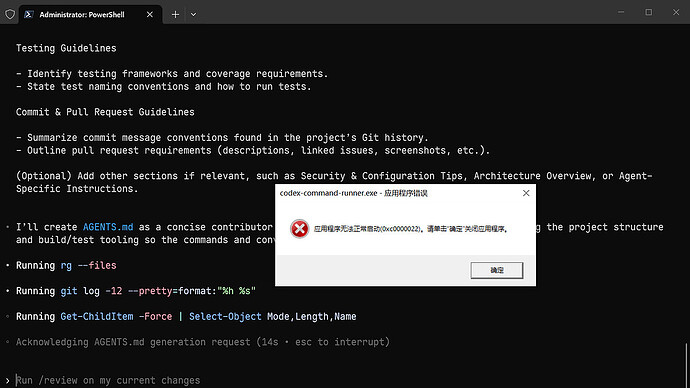This screenshot has height=388, width=690.
Task: Click "Identify testing frameworks and coverage requirements" line
Action: pos(172,73)
